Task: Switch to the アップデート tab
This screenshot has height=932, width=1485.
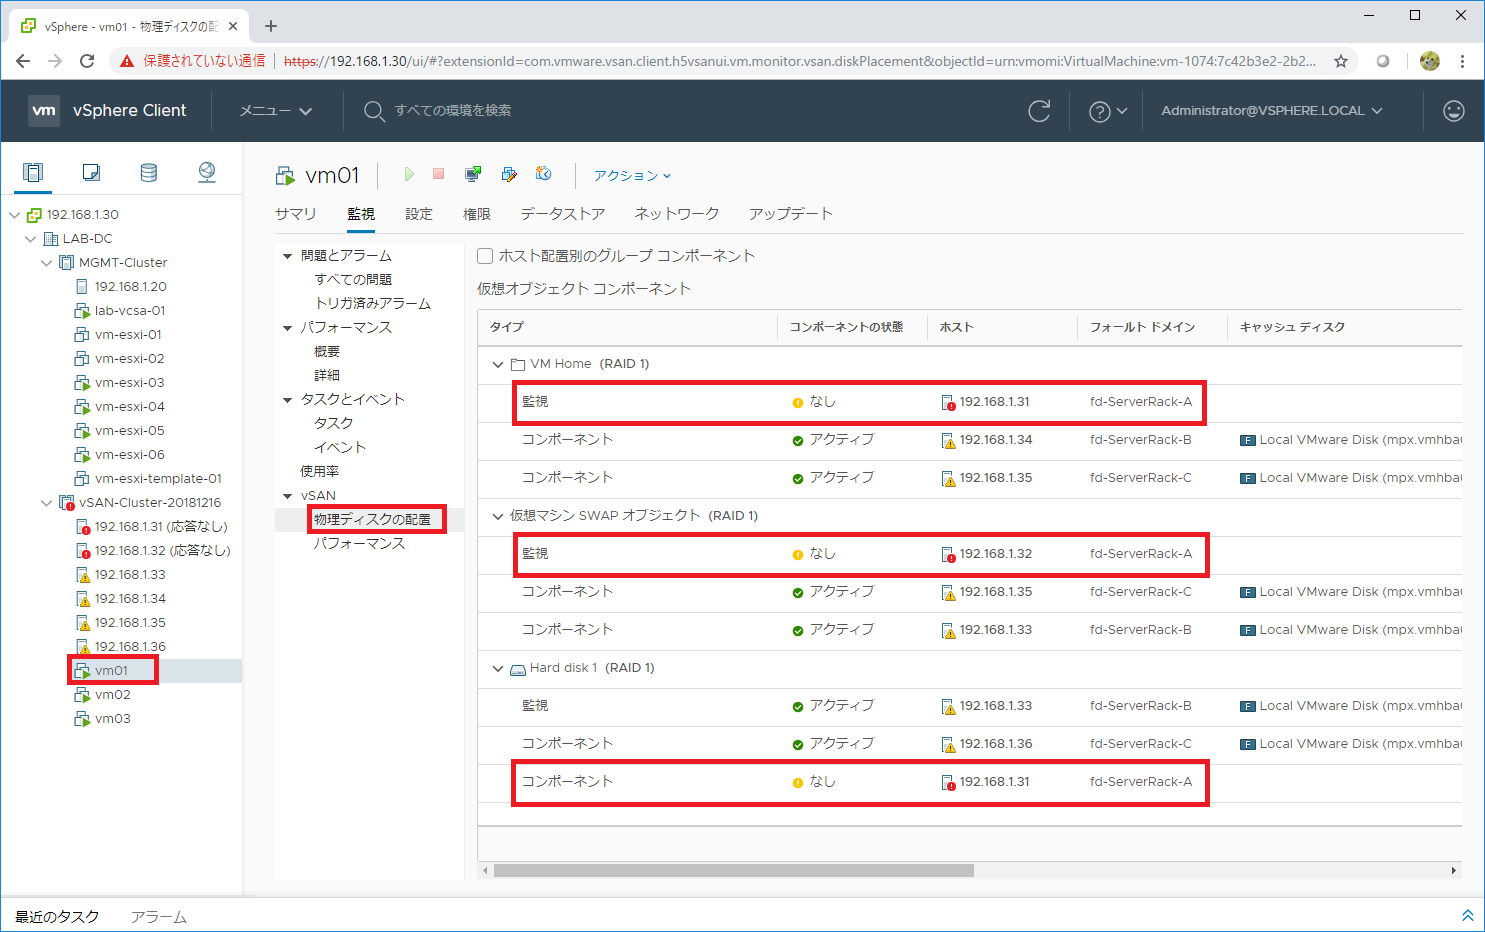Action: (791, 214)
